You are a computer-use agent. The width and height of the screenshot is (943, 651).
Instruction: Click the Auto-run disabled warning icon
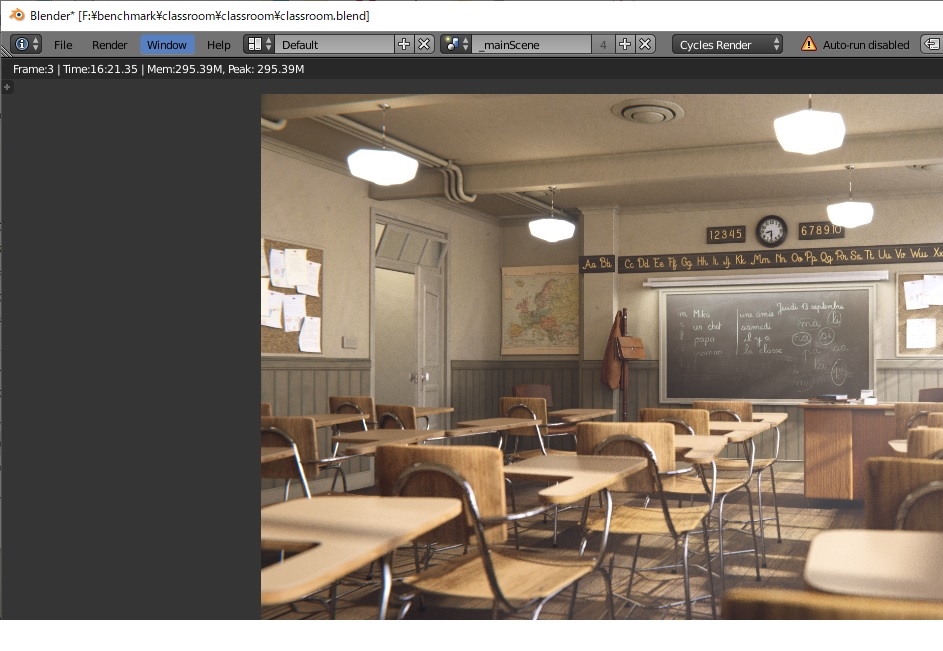coord(809,44)
